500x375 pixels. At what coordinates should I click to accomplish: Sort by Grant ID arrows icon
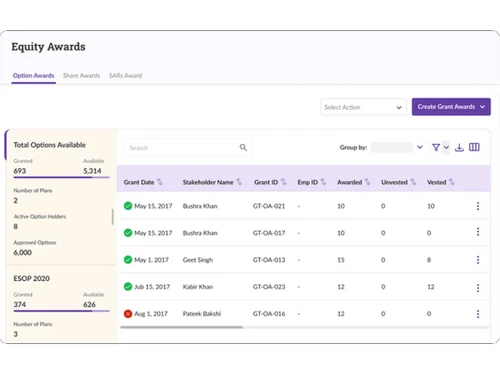click(283, 182)
